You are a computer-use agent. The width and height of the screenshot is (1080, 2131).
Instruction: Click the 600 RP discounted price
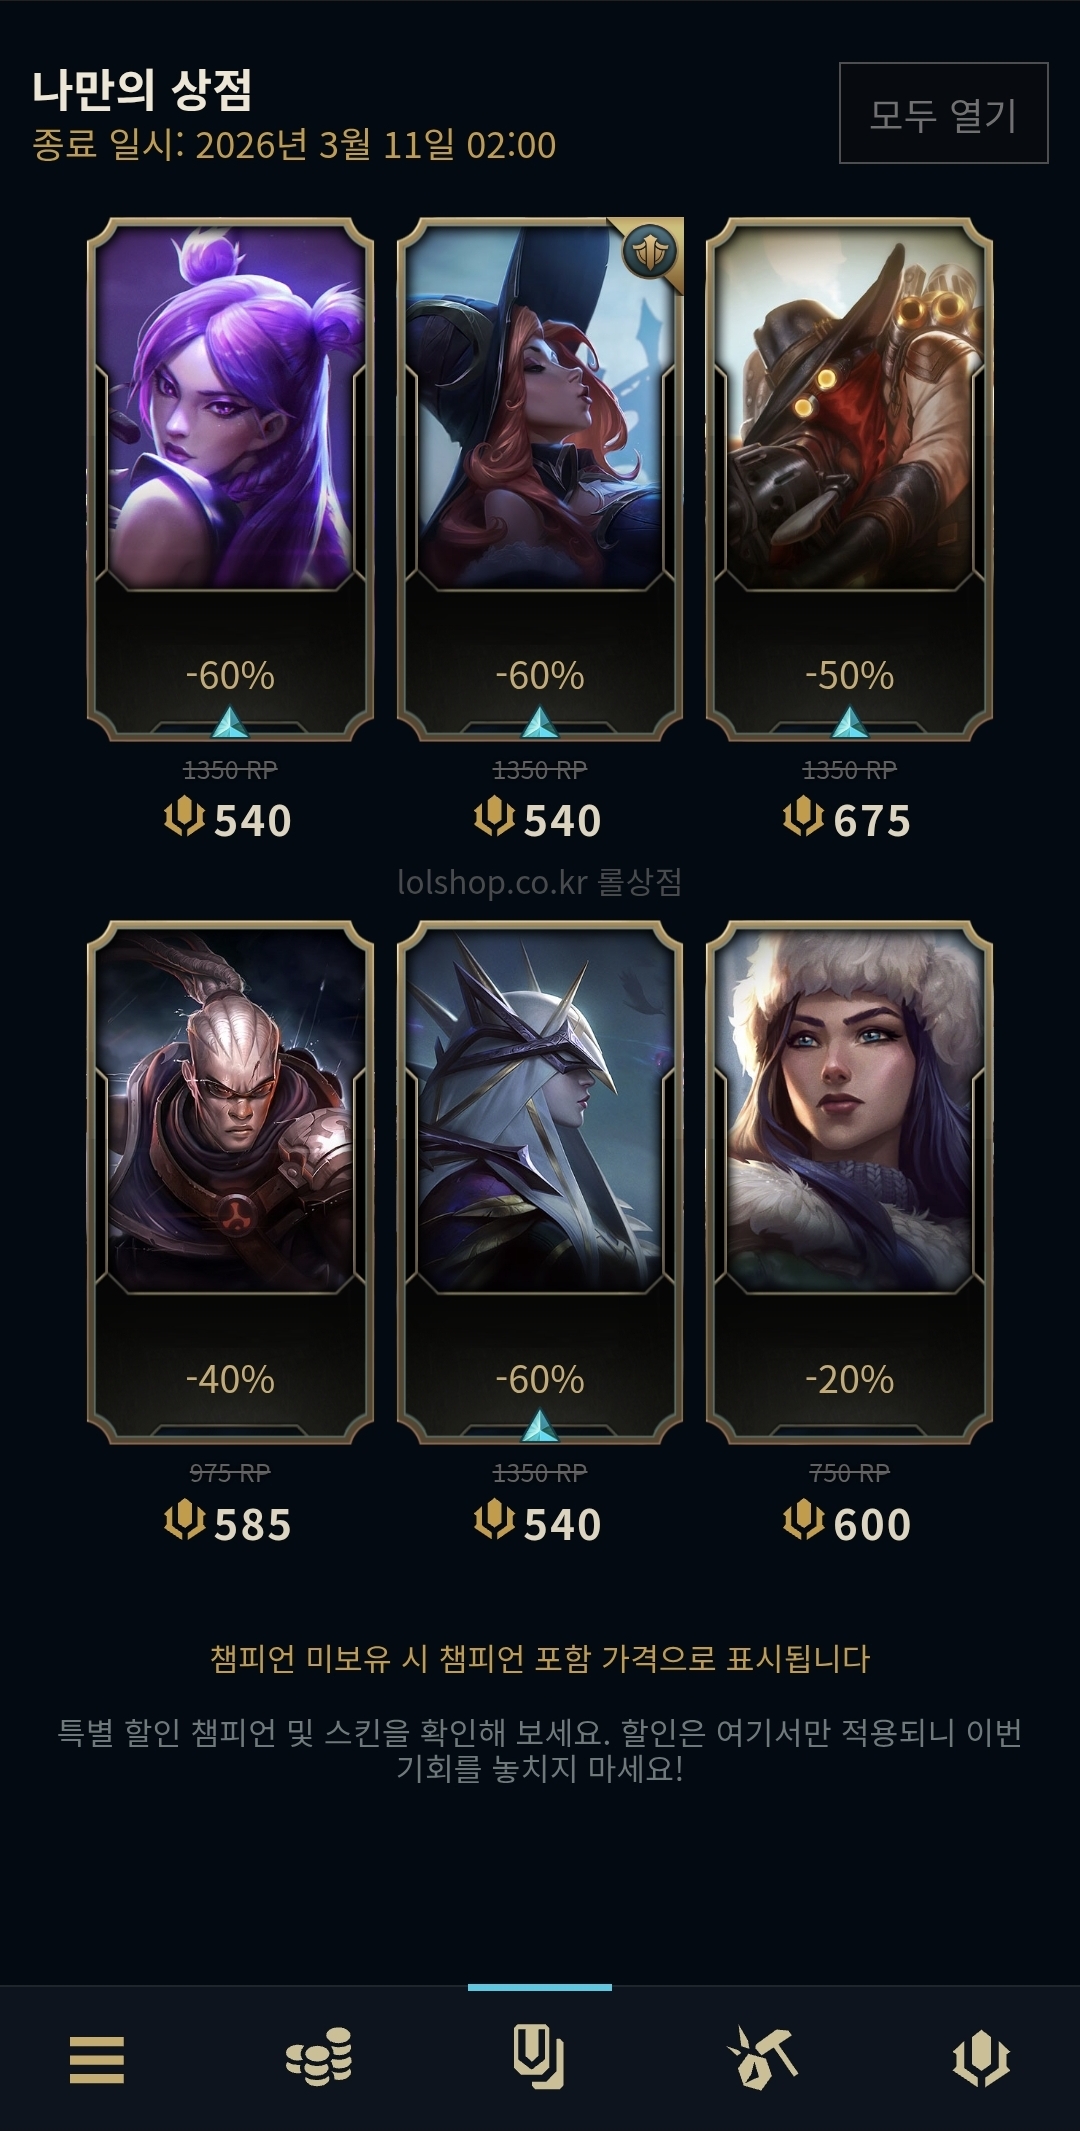pyautogui.click(x=847, y=1523)
